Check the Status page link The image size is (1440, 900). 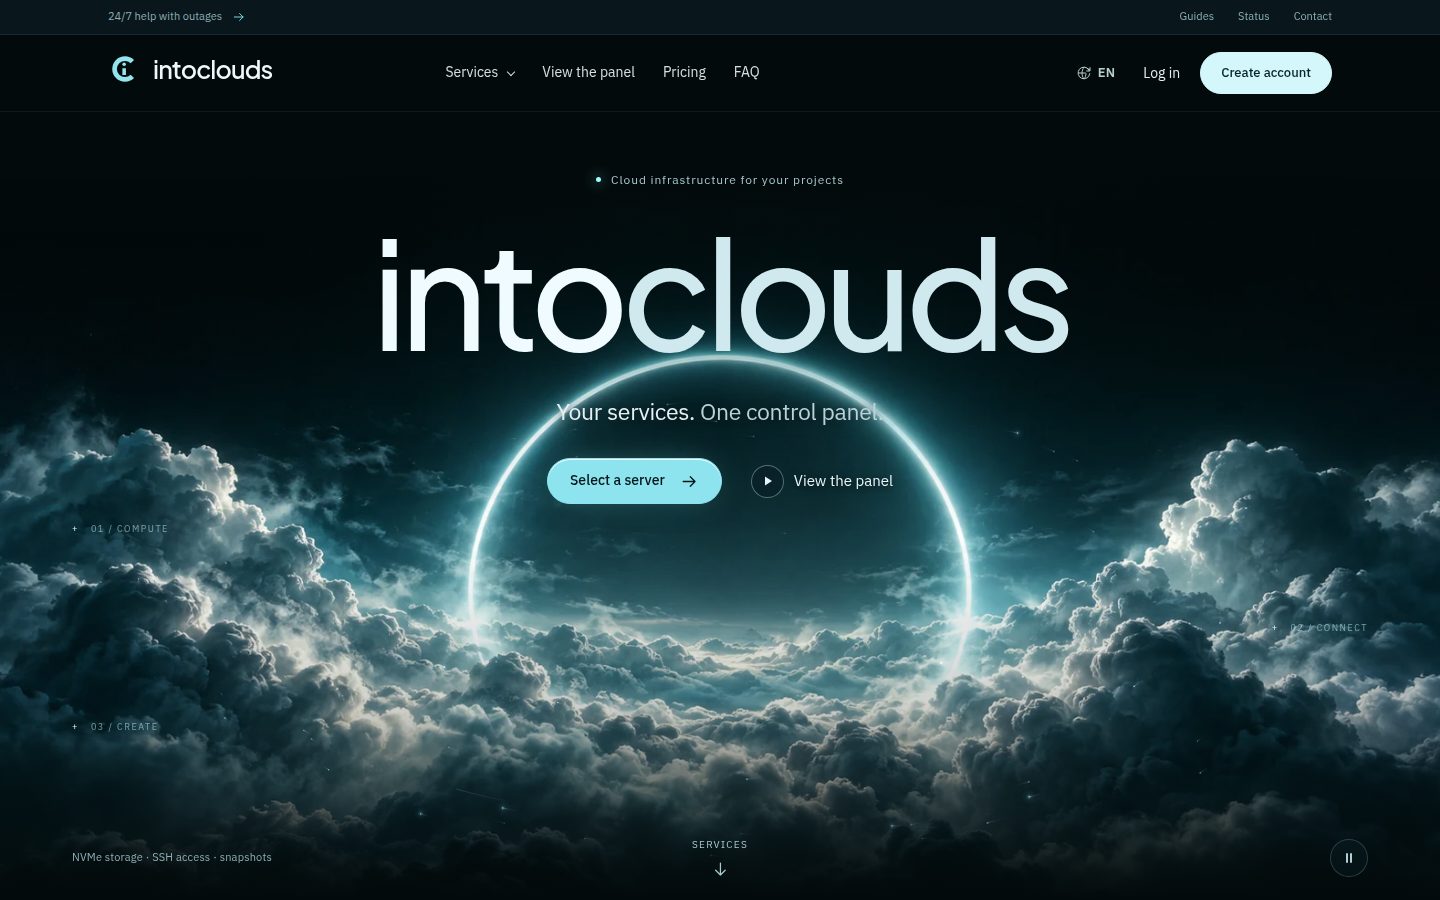point(1253,17)
